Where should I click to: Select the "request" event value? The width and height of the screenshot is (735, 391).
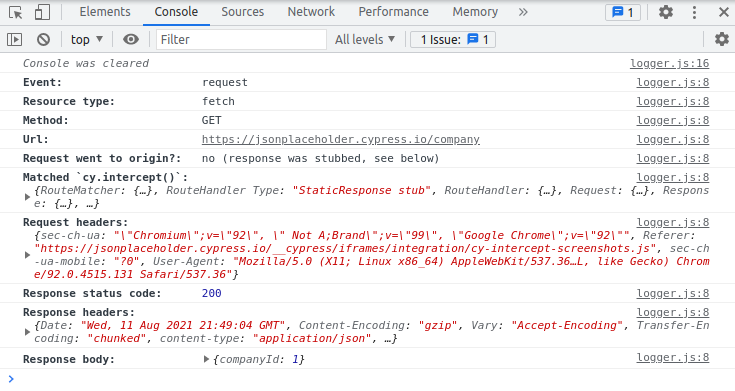[225, 83]
